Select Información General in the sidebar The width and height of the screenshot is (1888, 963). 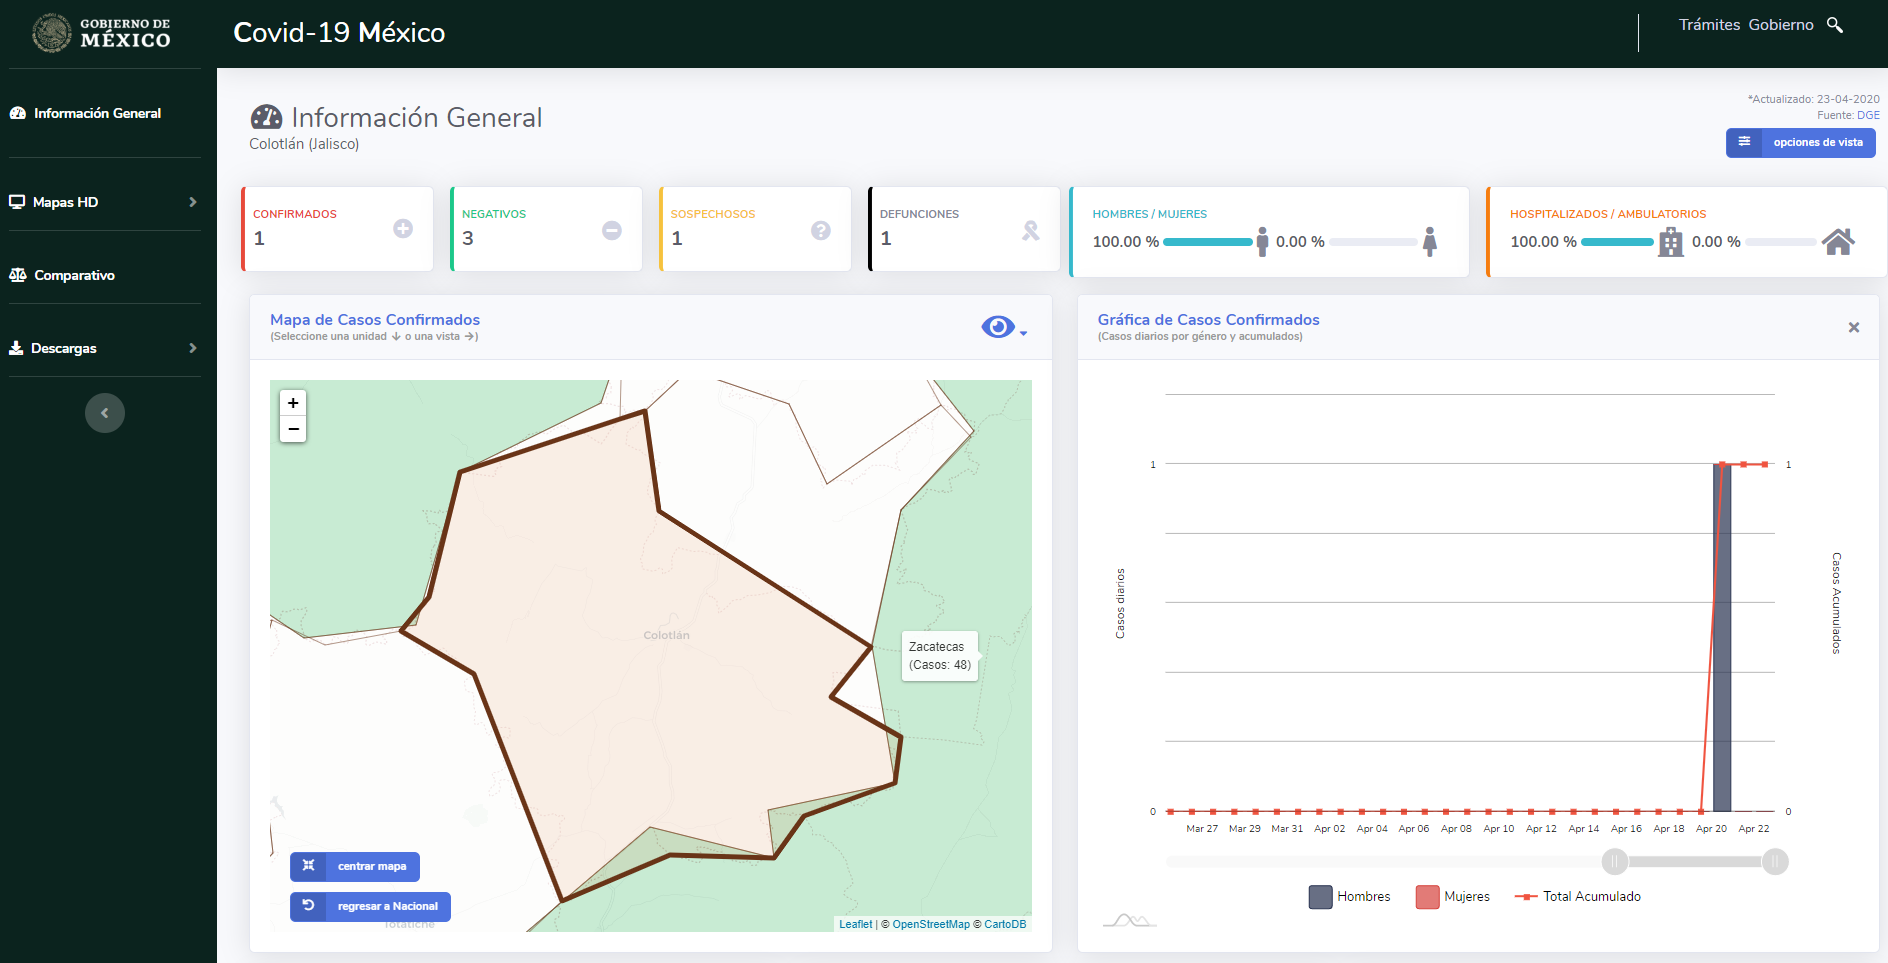[x=85, y=113]
